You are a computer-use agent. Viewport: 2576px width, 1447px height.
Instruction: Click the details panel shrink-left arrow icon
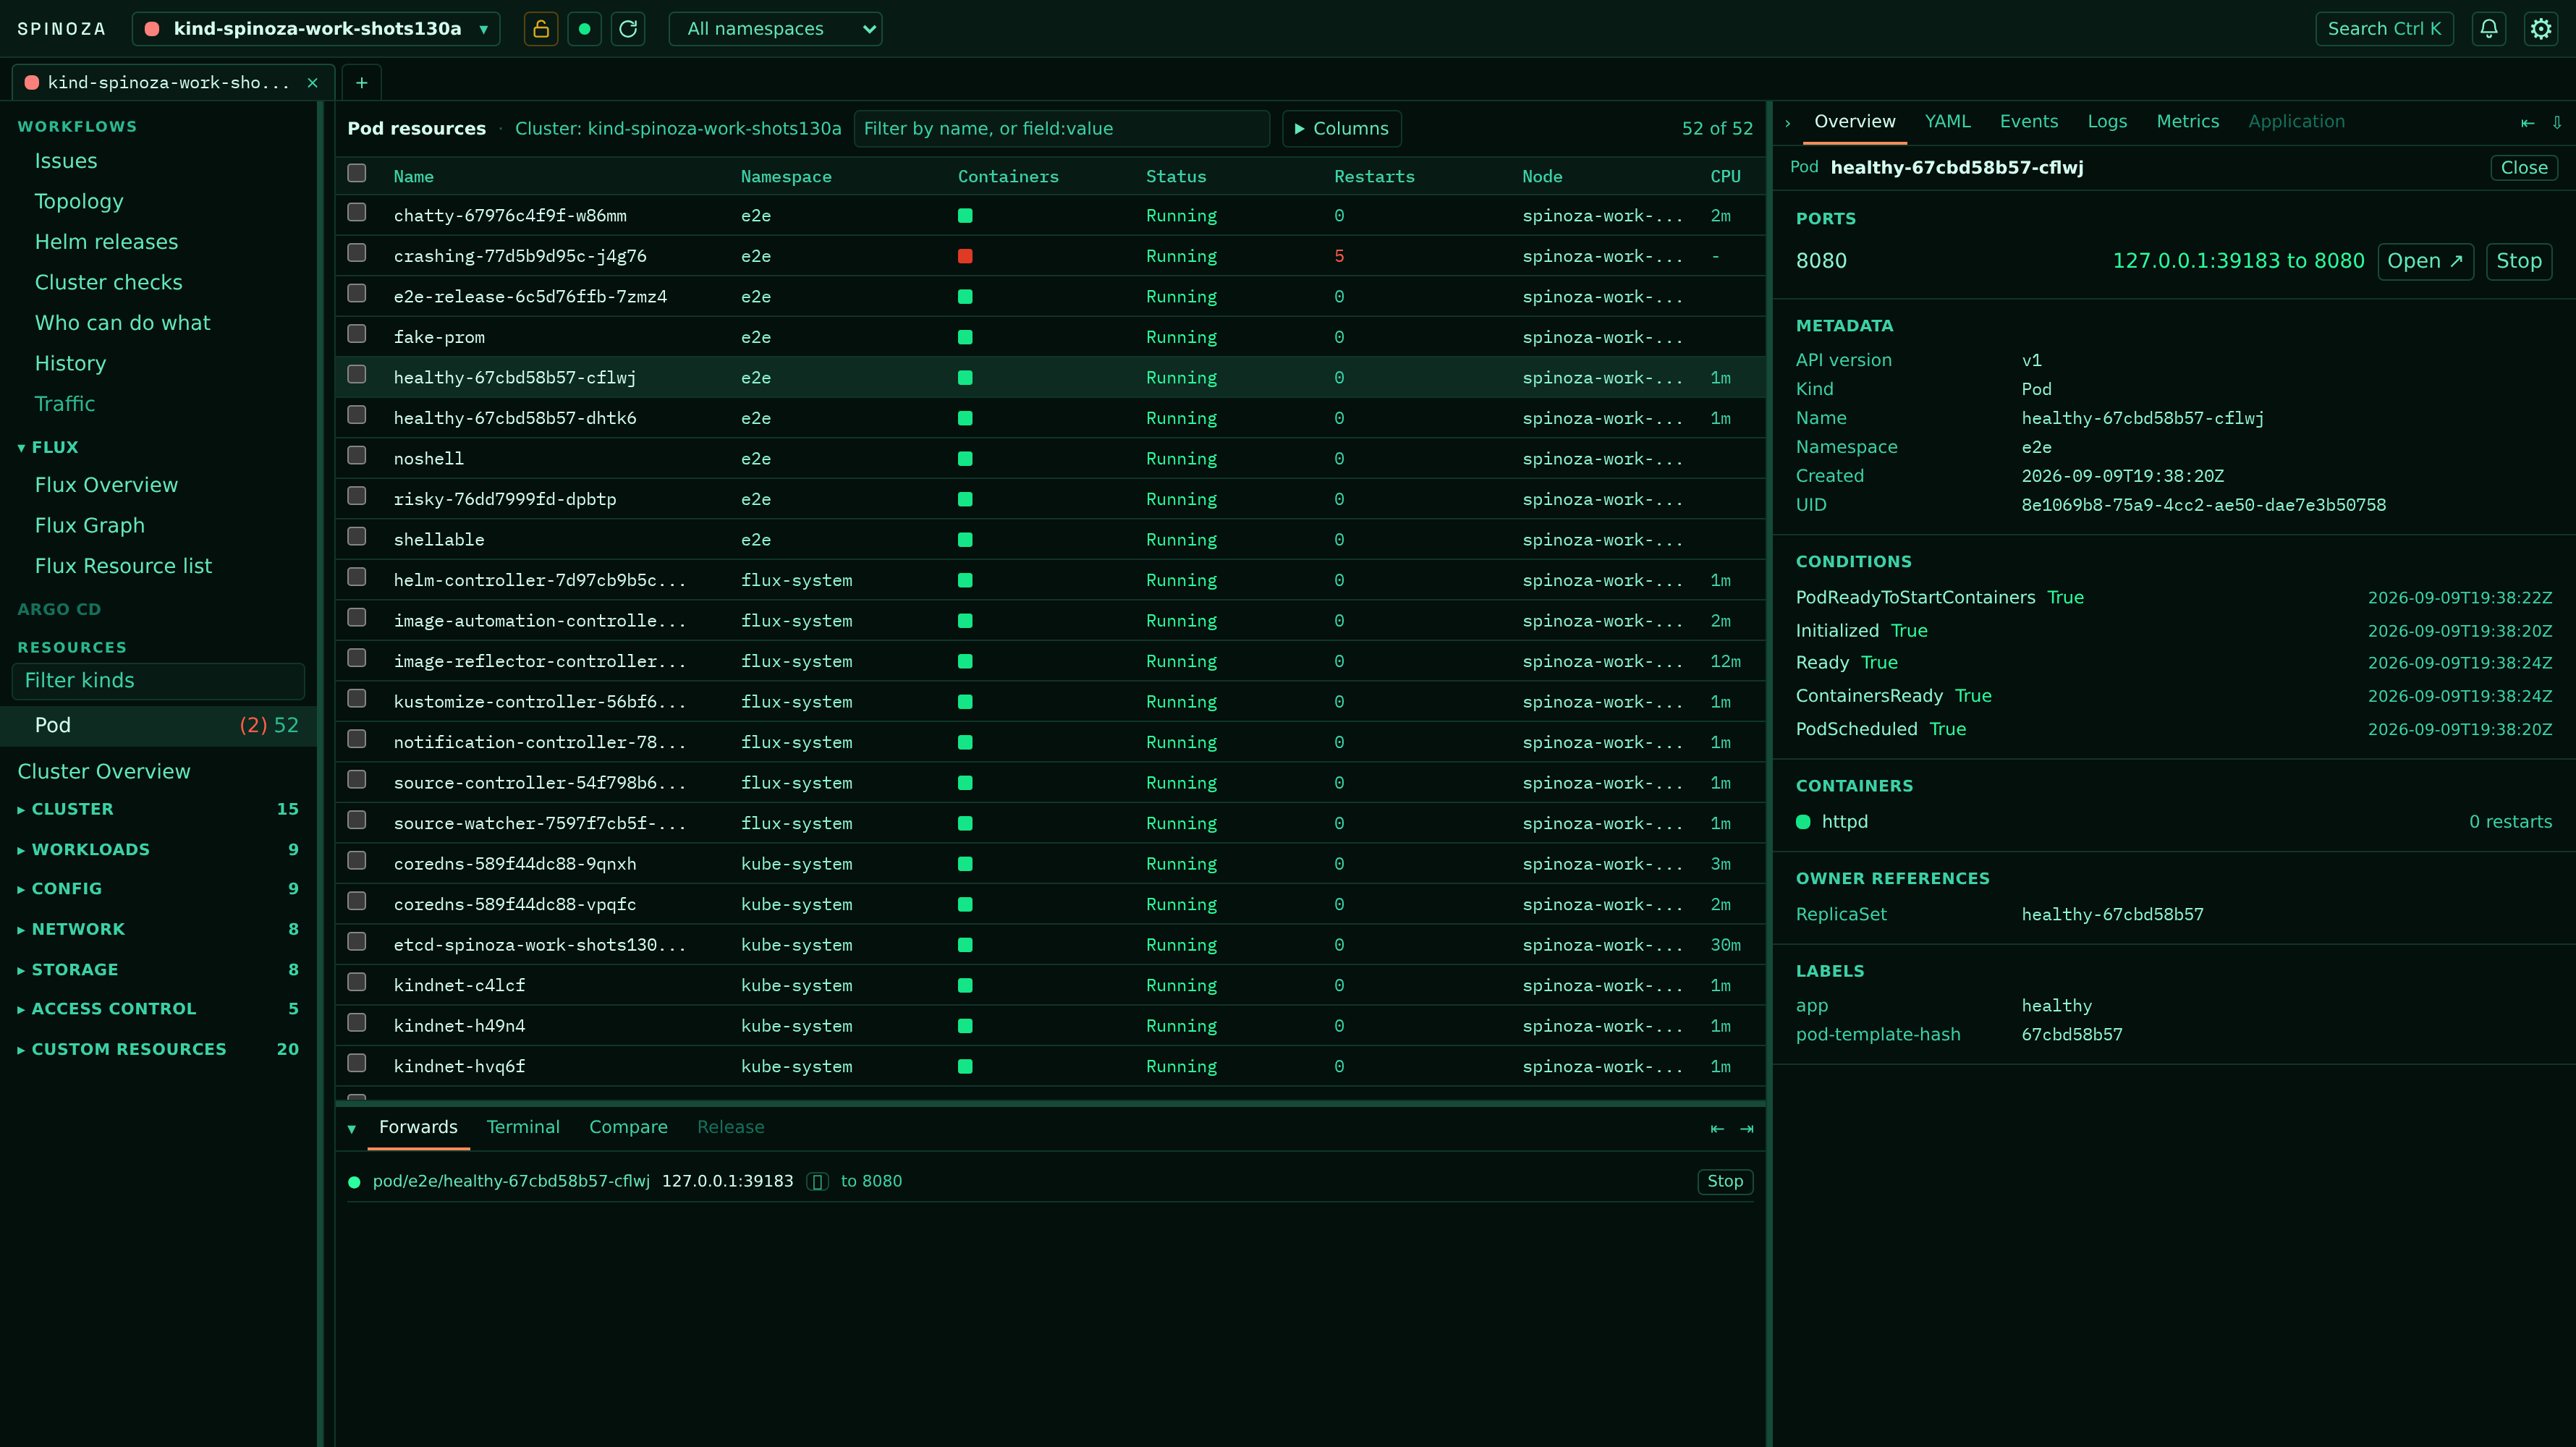tap(2527, 123)
